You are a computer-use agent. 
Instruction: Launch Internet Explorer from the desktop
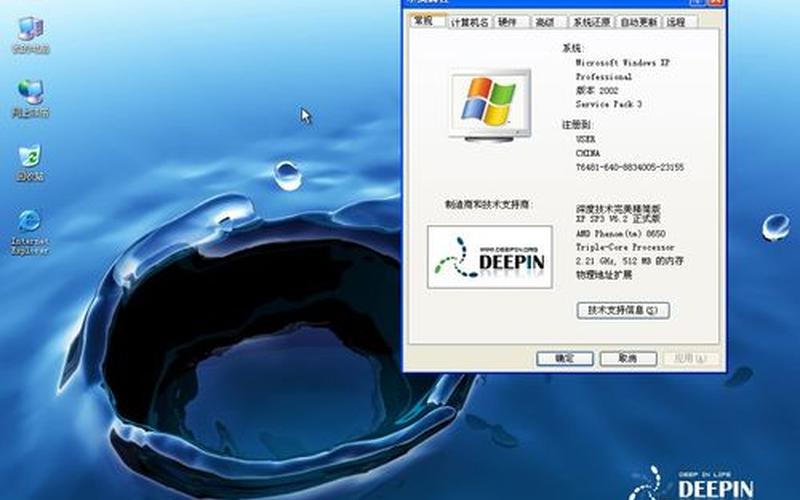click(x=30, y=231)
